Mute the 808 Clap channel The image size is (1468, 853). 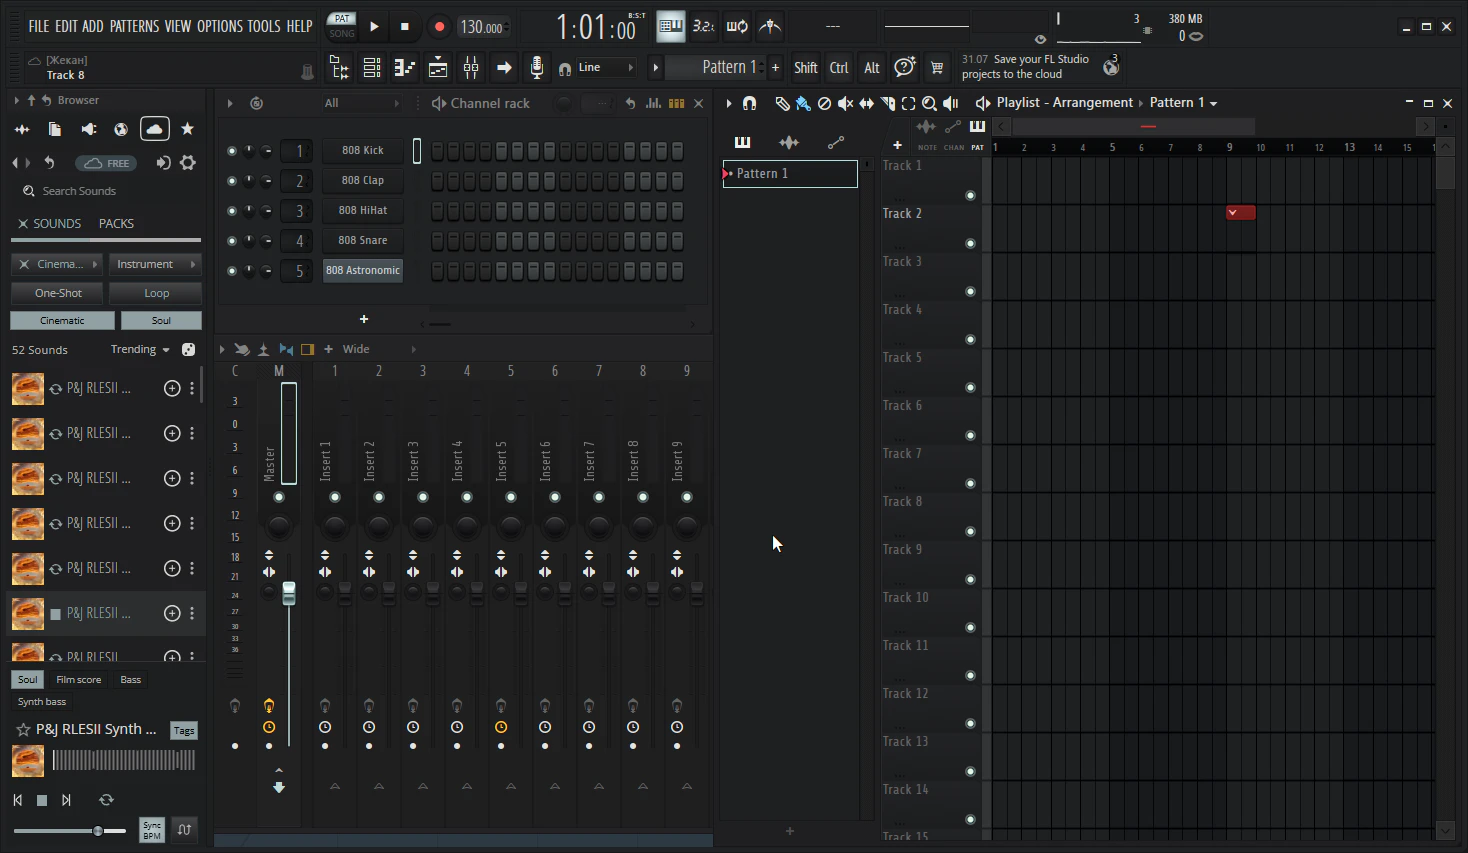click(232, 181)
